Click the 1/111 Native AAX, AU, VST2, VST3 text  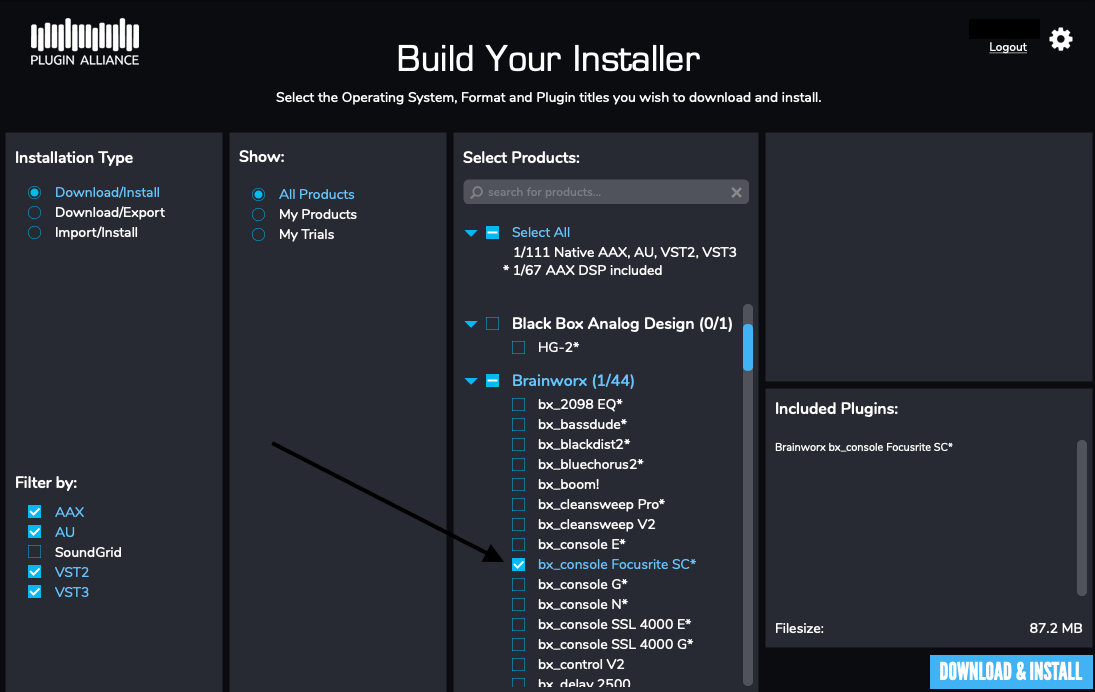[x=624, y=252]
